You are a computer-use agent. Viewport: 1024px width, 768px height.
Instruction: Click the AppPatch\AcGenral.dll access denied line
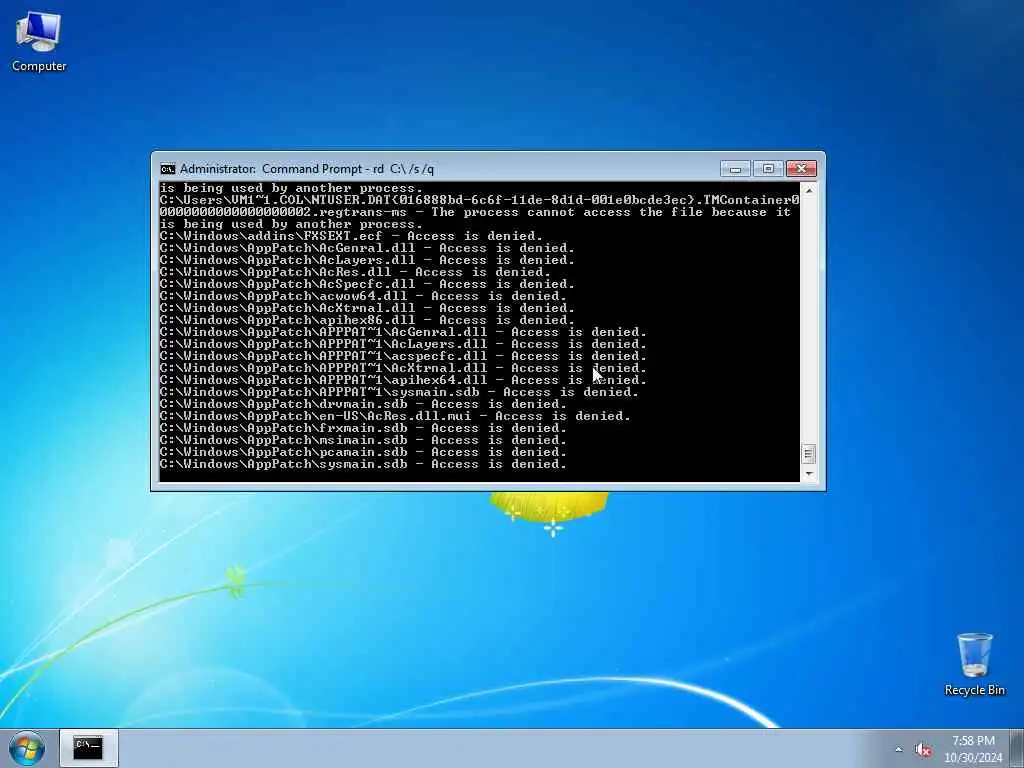367,248
